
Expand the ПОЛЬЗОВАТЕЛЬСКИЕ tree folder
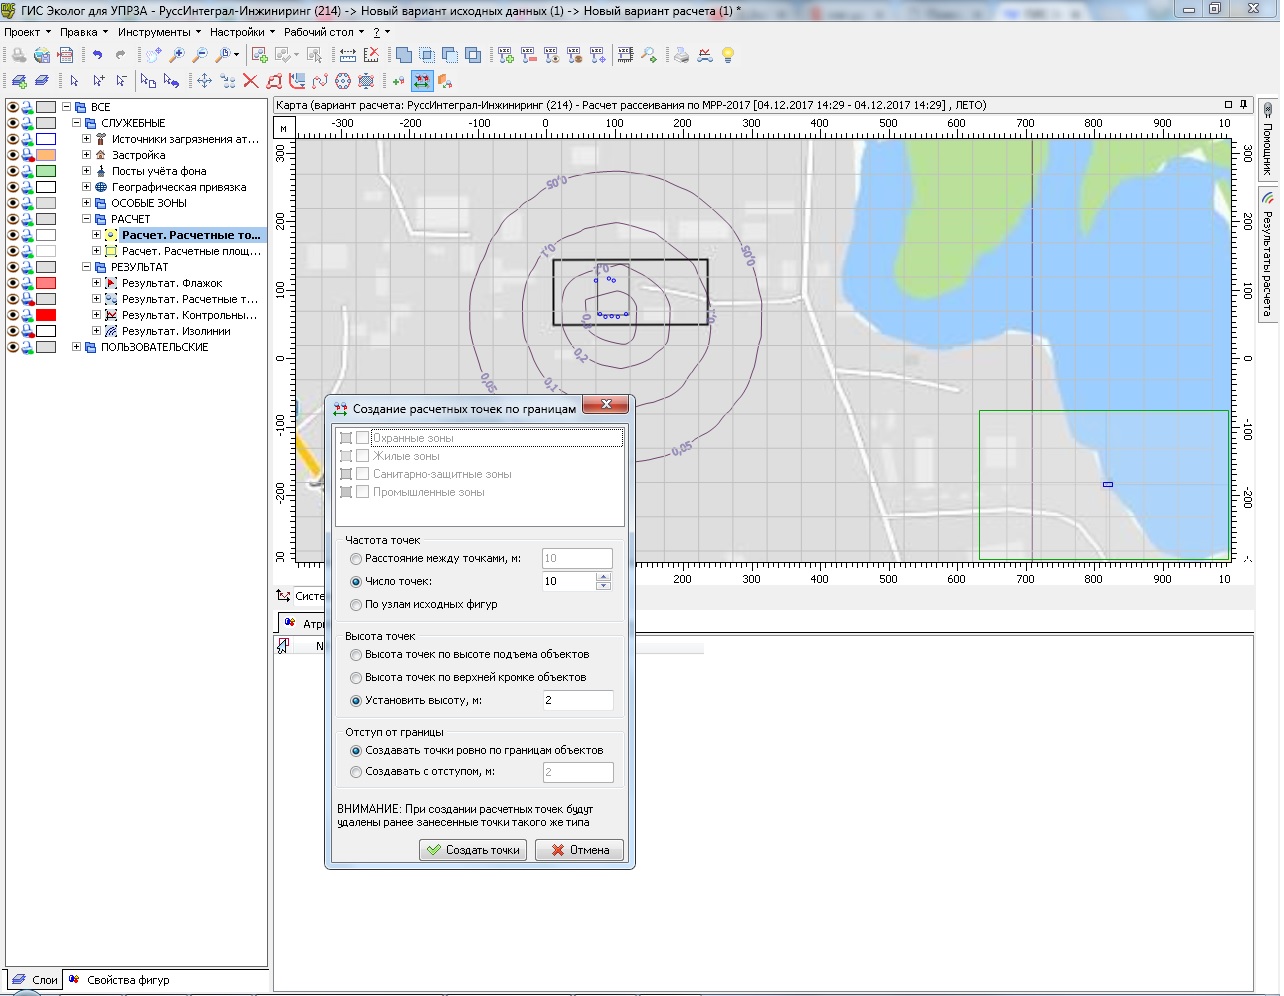click(x=76, y=347)
